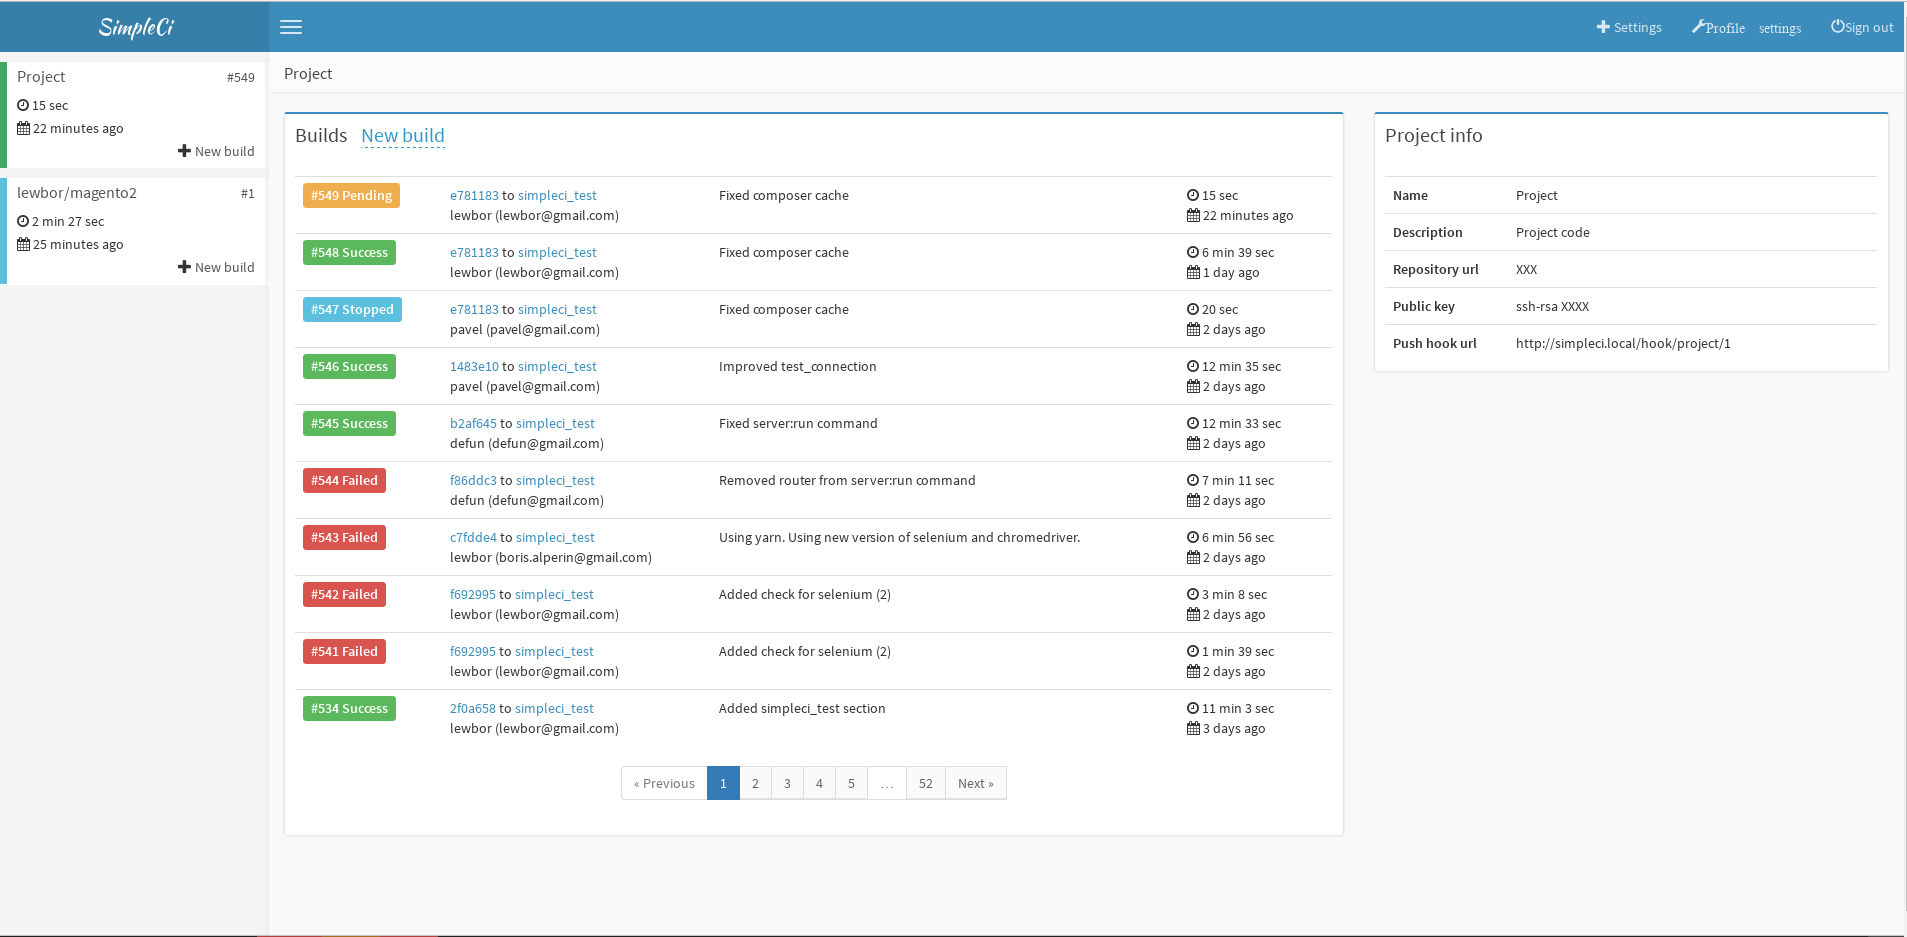The height and width of the screenshot is (937, 1907).
Task: Select the Project card in sidebar
Action: coord(135,114)
